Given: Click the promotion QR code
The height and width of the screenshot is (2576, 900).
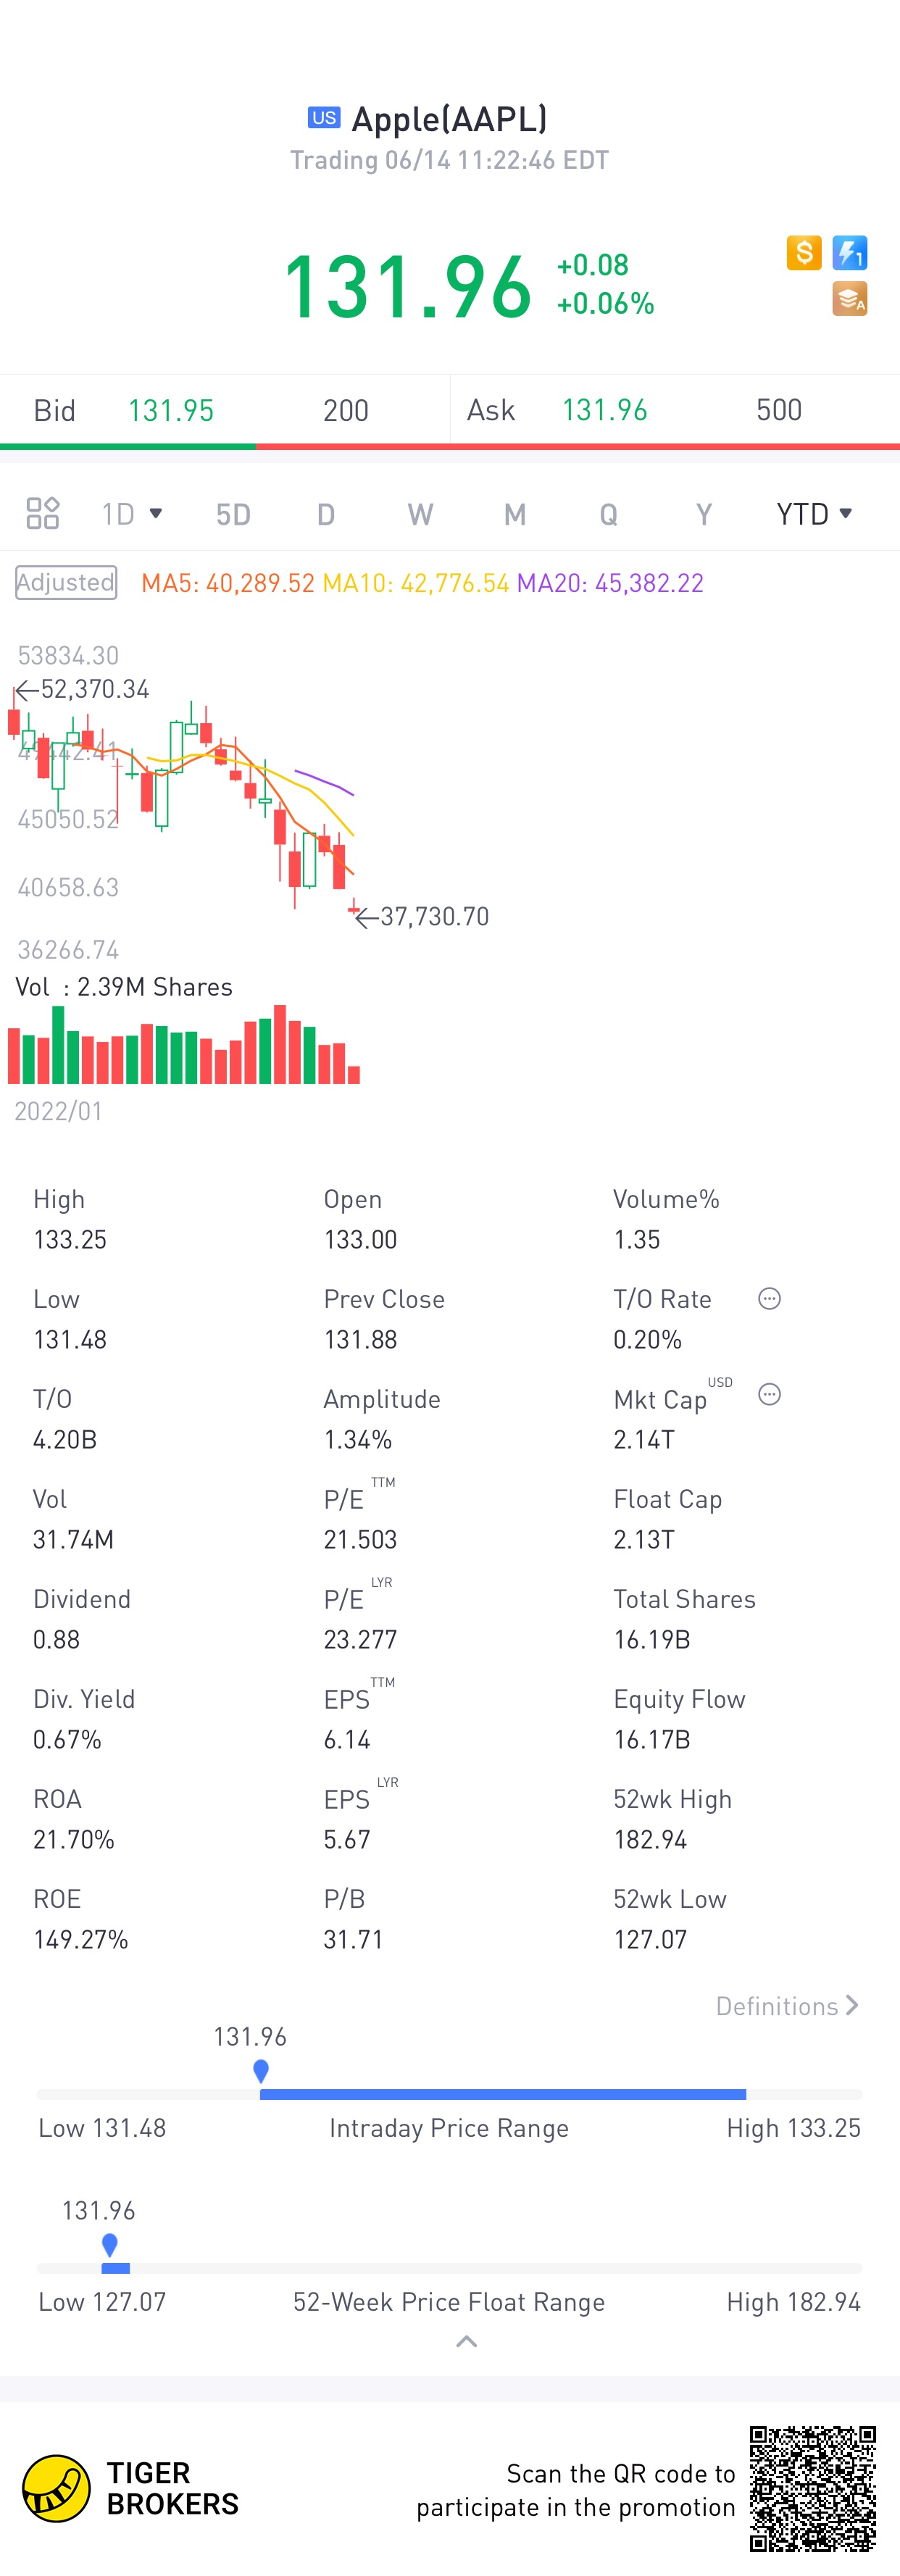Looking at the screenshot, I should [x=812, y=2488].
